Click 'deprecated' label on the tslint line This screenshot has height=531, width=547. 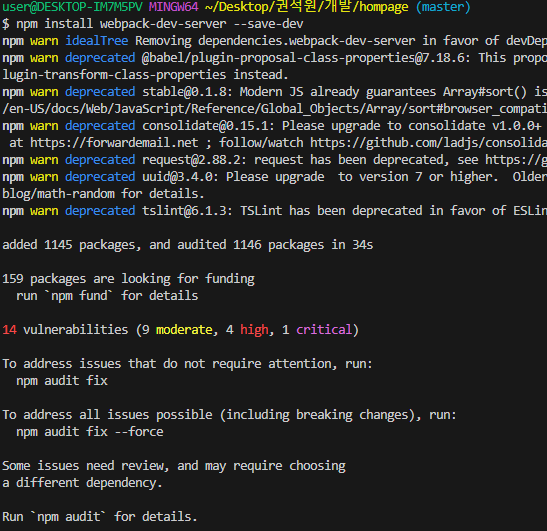click(100, 211)
